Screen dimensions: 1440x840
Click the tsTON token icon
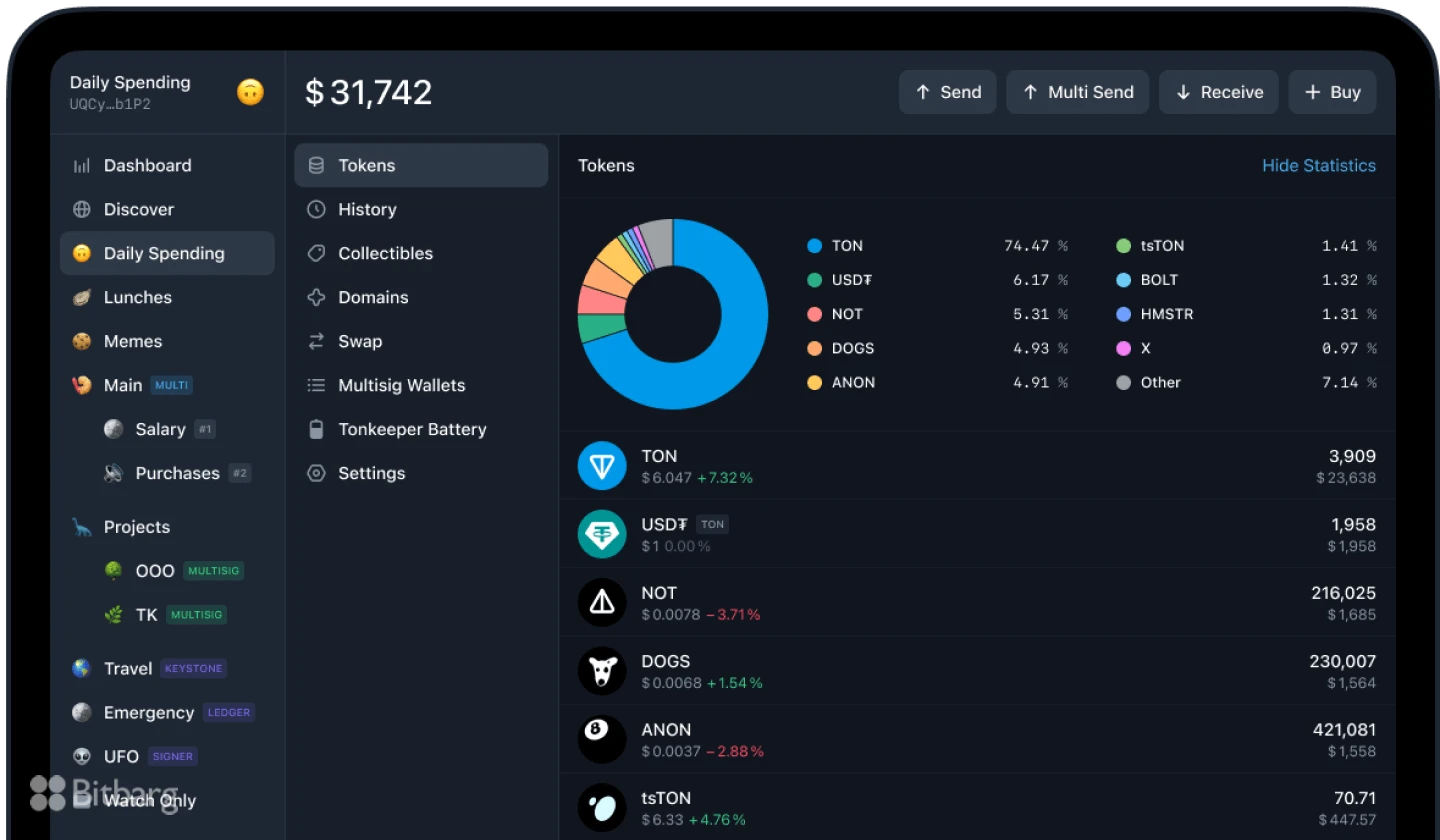[x=602, y=807]
